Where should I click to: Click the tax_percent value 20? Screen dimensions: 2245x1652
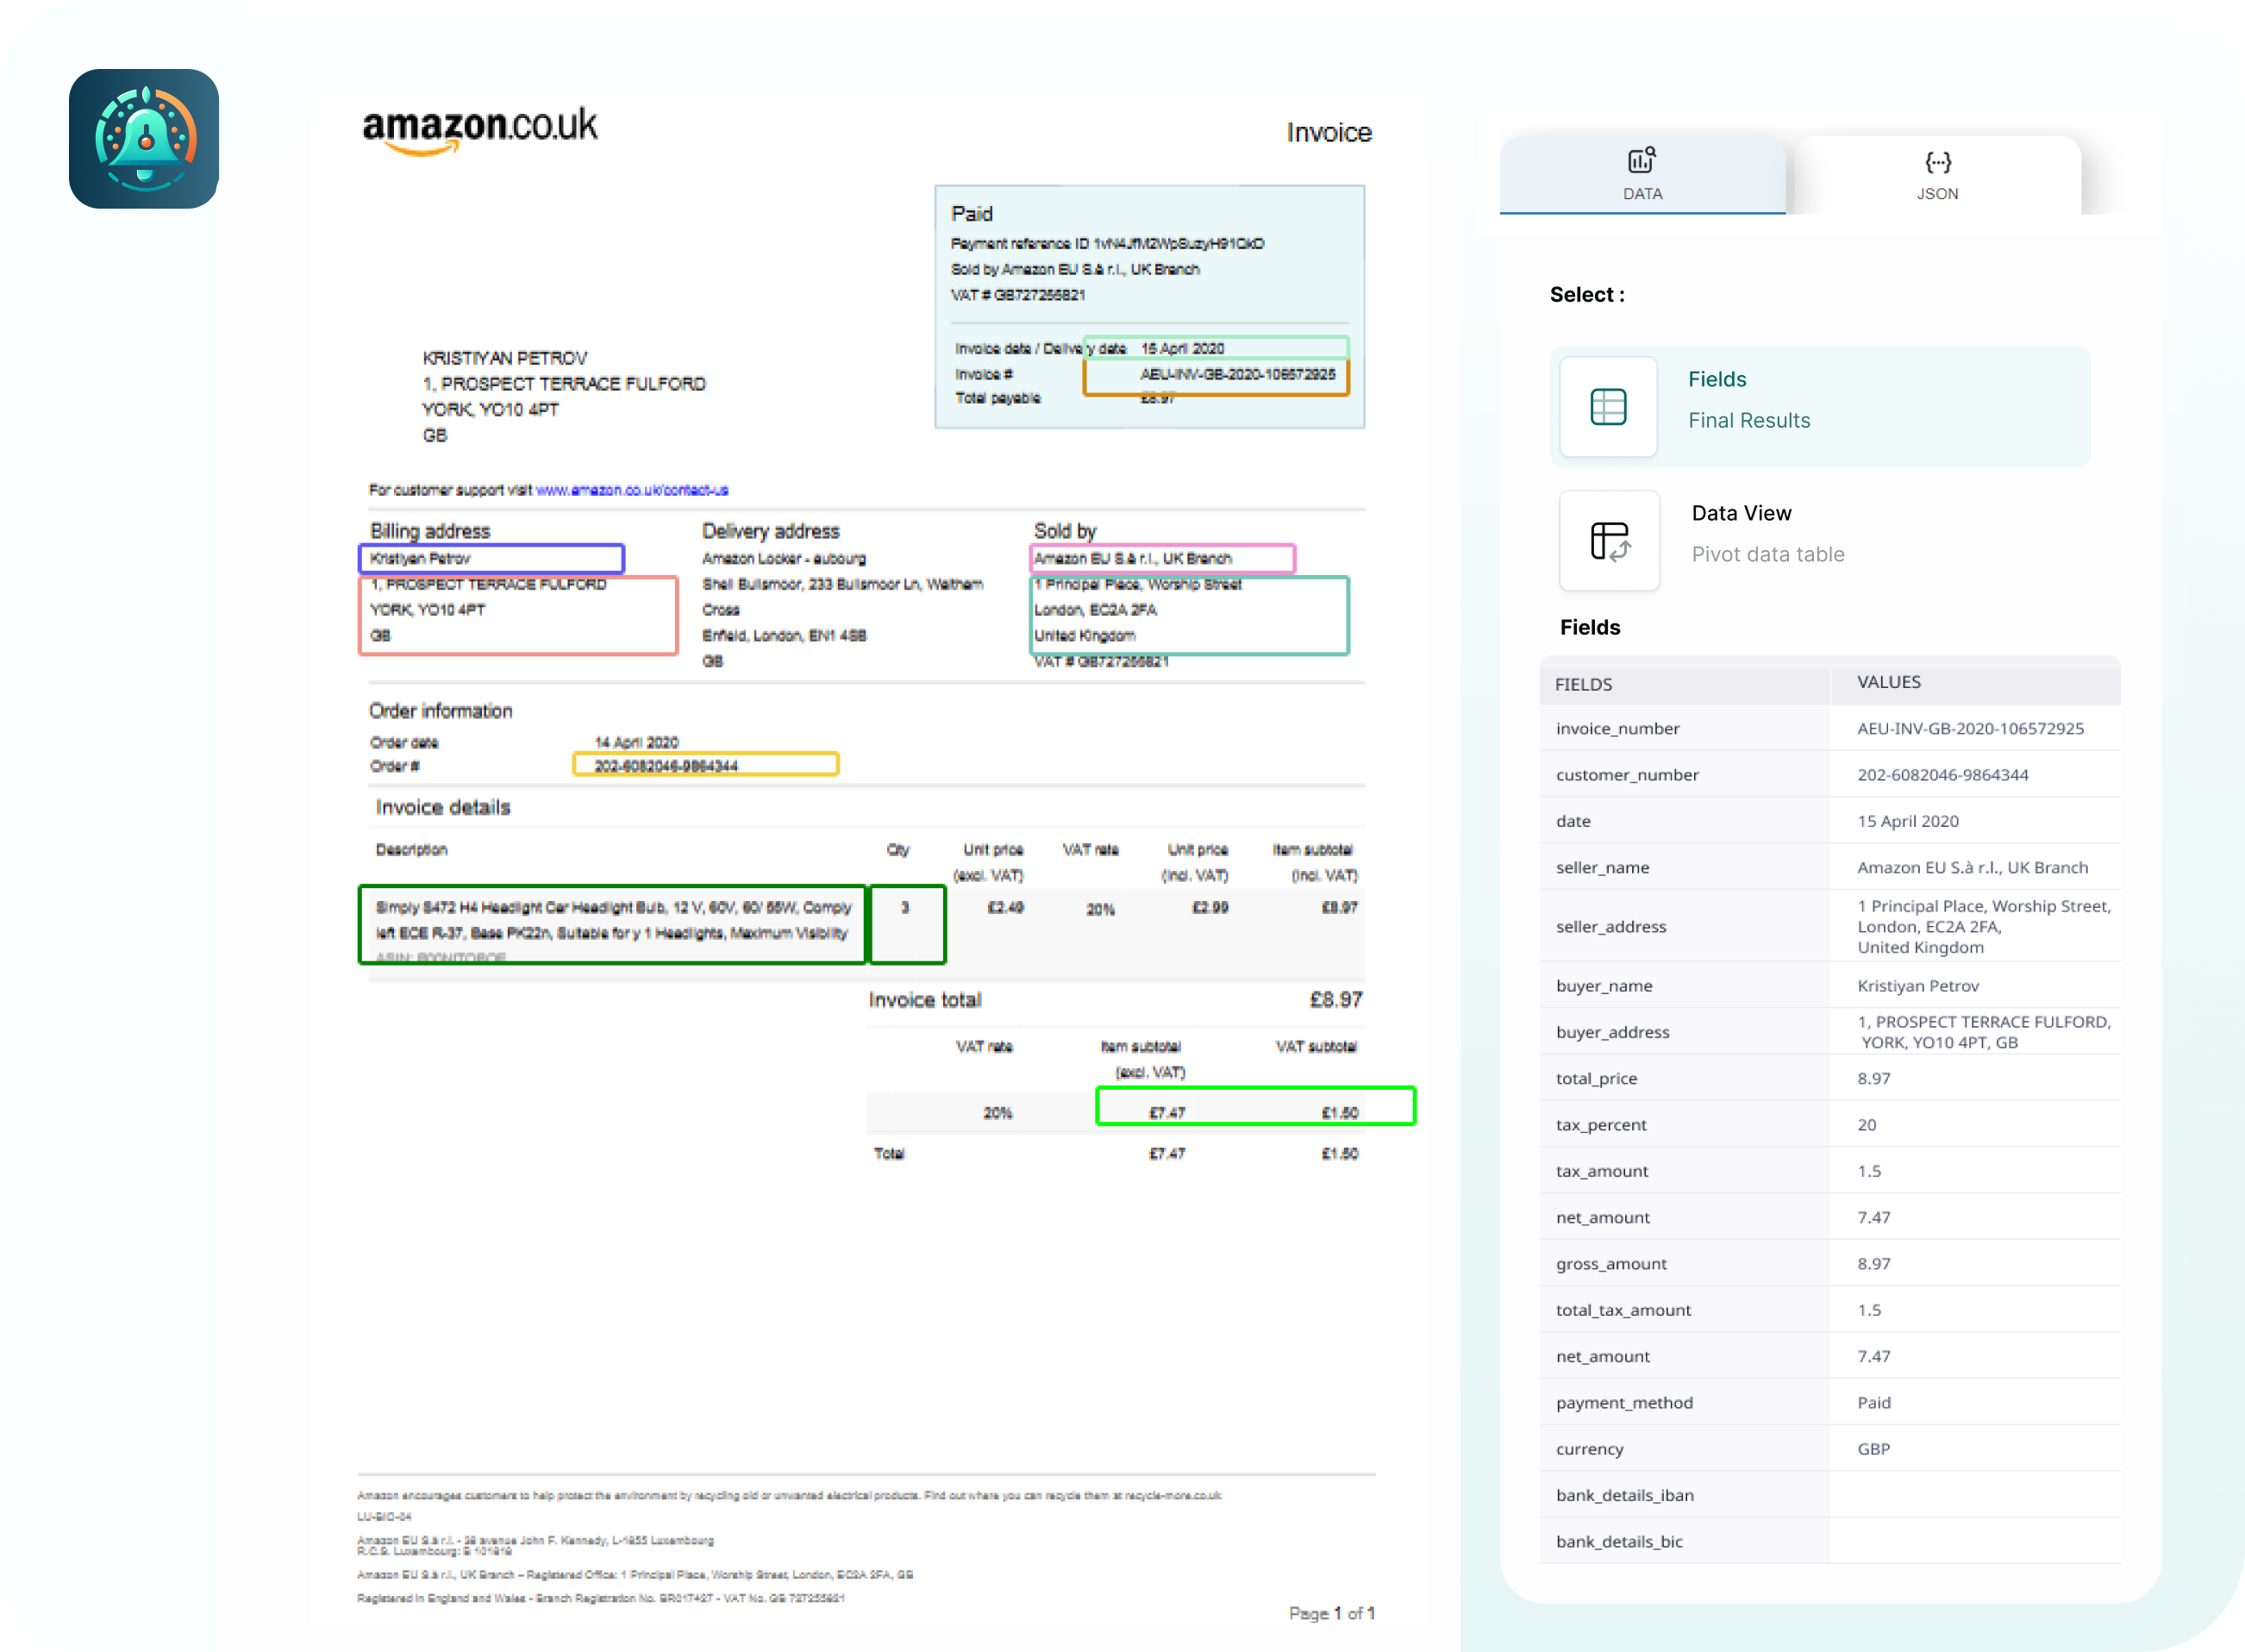pos(1866,1124)
